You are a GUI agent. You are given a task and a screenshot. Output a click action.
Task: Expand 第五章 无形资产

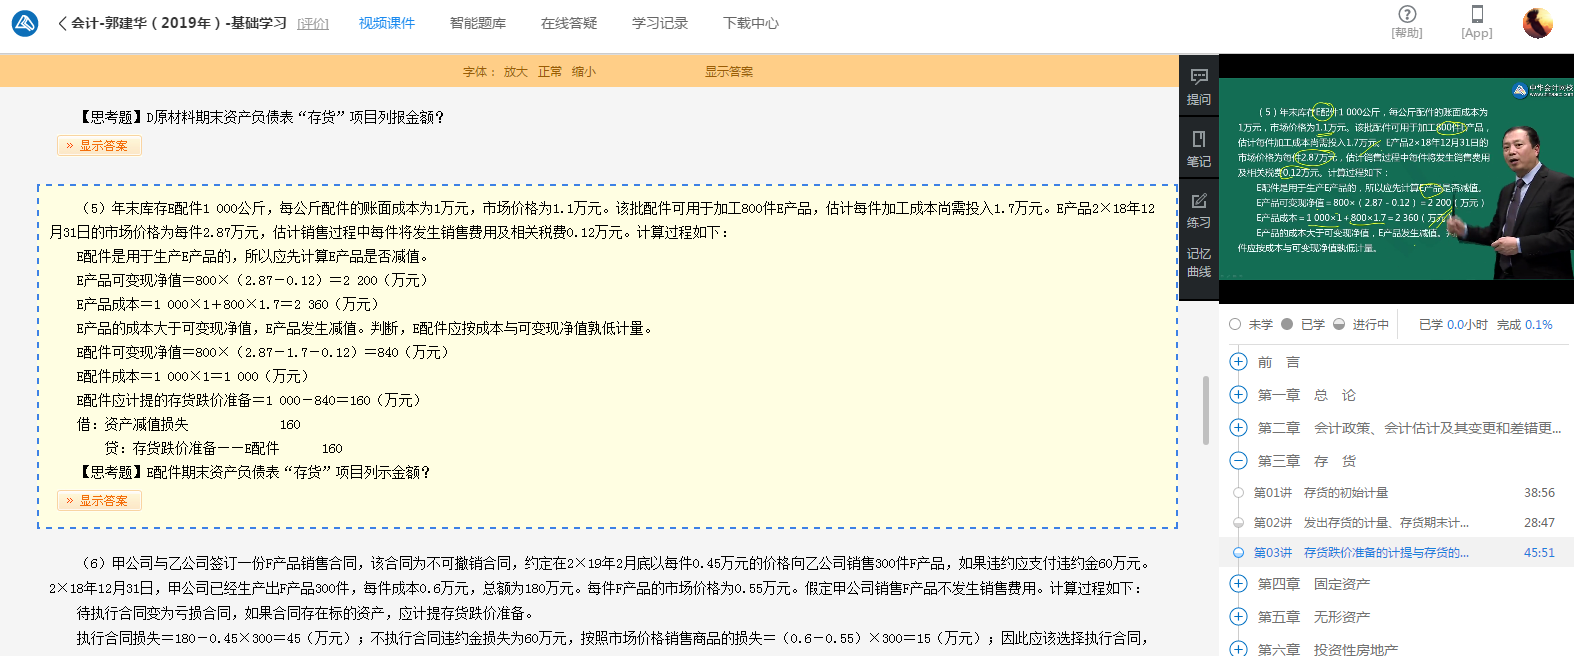[x=1238, y=617]
